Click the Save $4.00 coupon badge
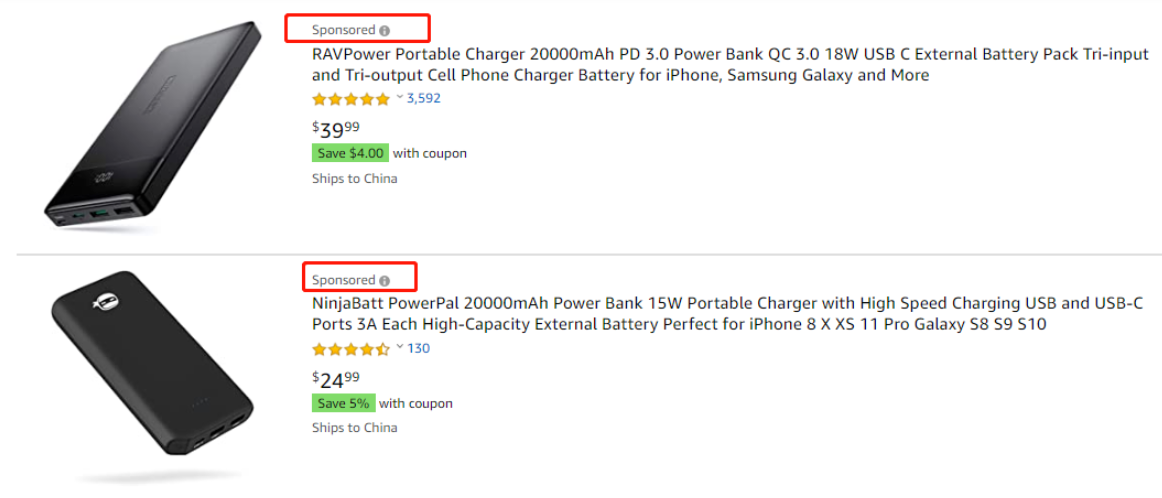1162x498 pixels. (350, 153)
